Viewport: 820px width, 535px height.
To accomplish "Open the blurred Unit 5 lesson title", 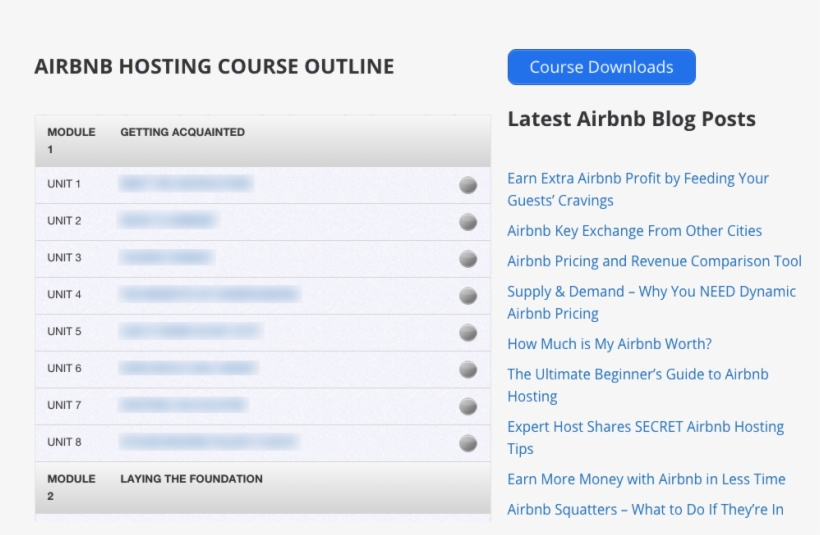I will (190, 331).
